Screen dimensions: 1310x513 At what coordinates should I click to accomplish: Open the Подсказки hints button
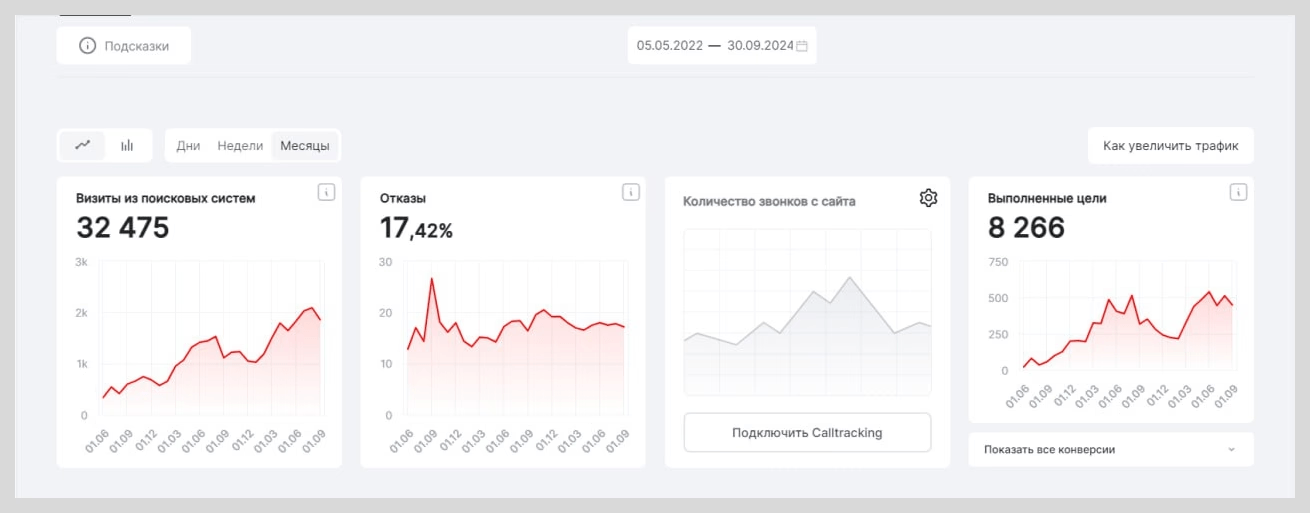pos(124,46)
